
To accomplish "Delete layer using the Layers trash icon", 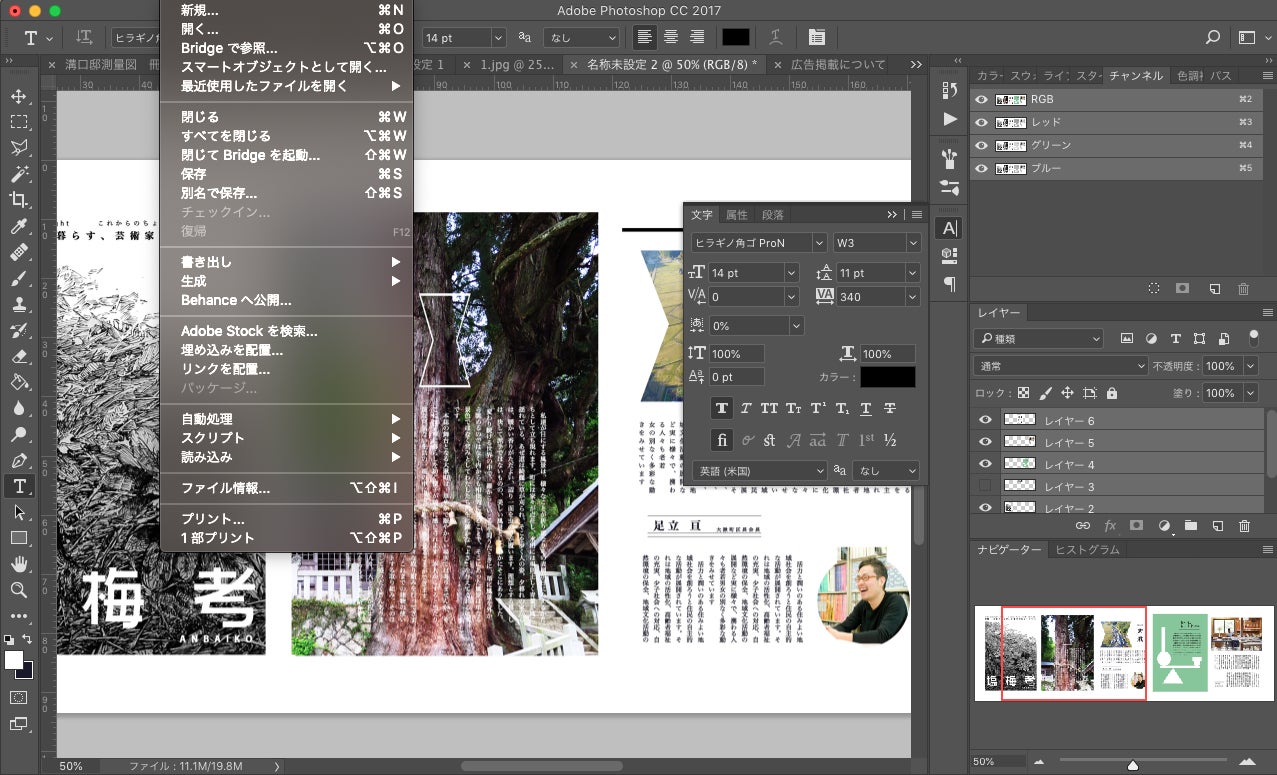I will 1244,525.
